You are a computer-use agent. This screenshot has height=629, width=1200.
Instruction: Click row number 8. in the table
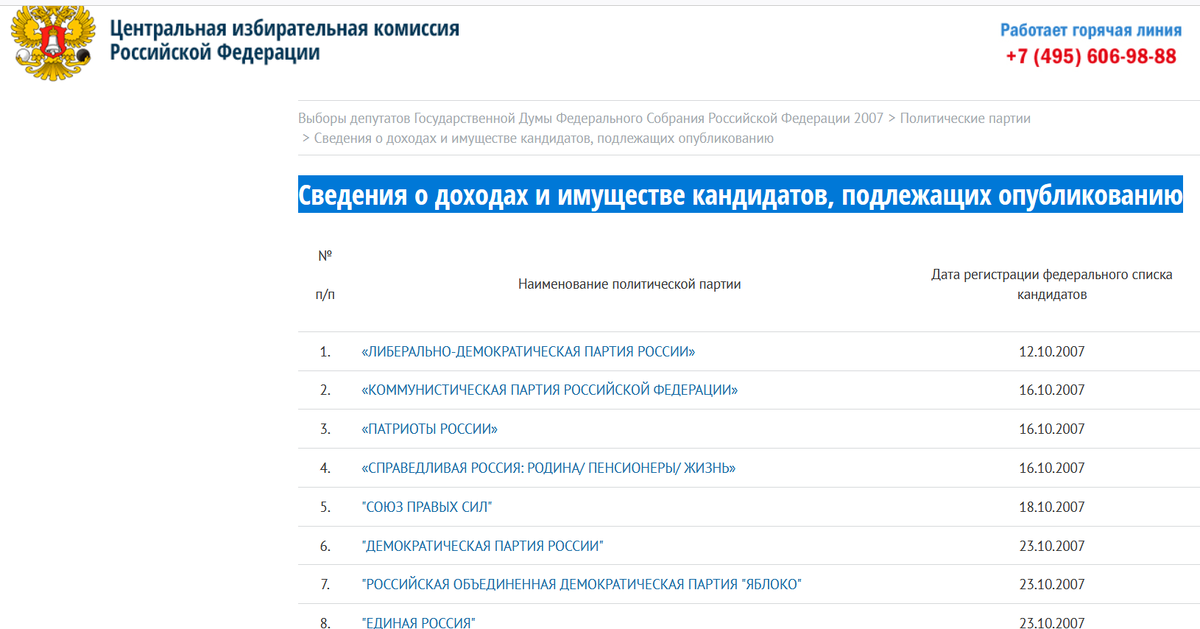coord(325,623)
